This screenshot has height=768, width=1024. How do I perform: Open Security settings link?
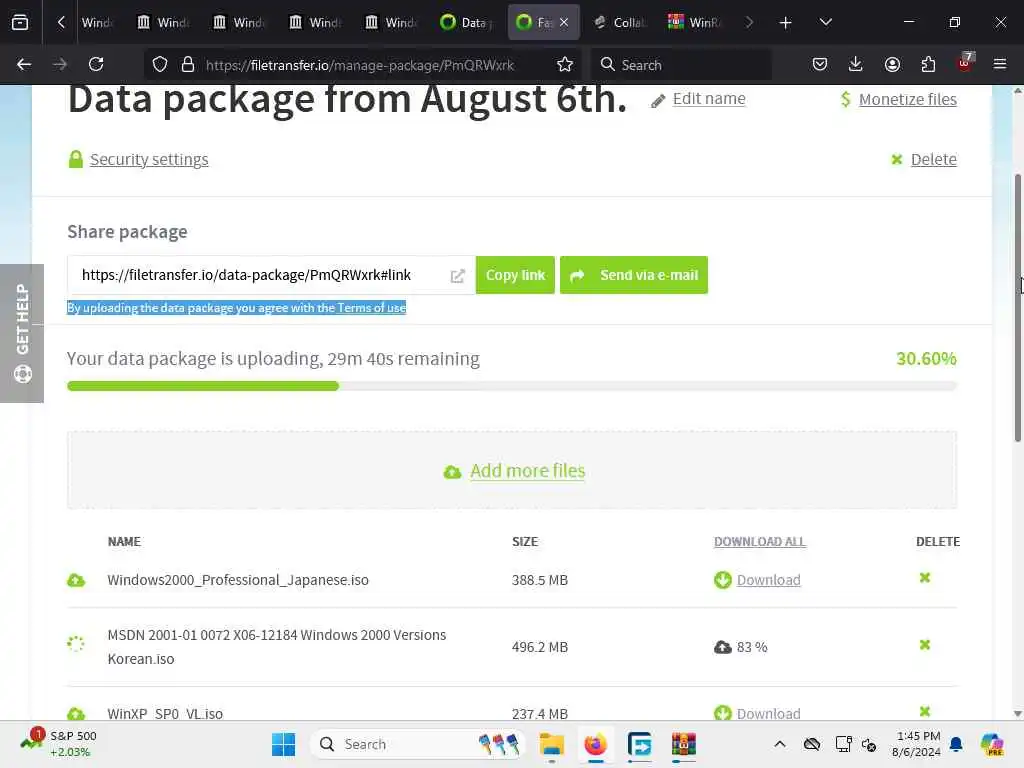coord(149,159)
